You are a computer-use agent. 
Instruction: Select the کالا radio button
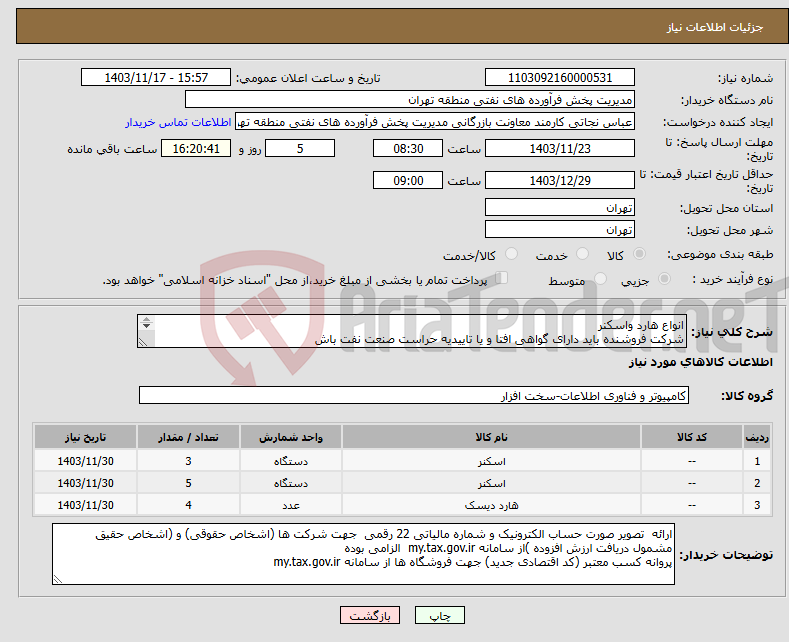[x=639, y=254]
